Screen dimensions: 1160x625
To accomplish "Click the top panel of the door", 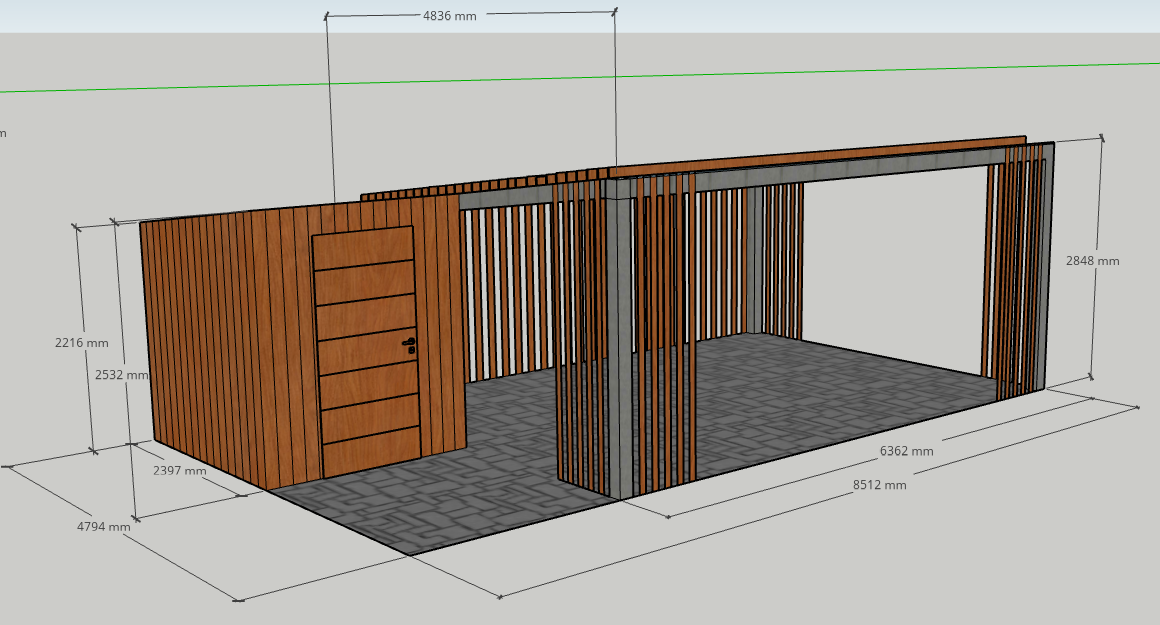I will tap(363, 250).
